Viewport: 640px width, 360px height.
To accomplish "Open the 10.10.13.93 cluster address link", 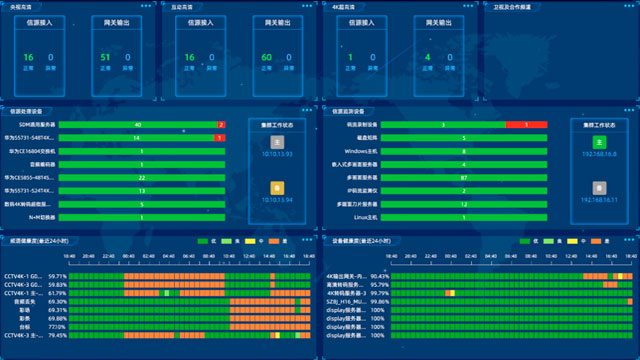I will (x=277, y=154).
